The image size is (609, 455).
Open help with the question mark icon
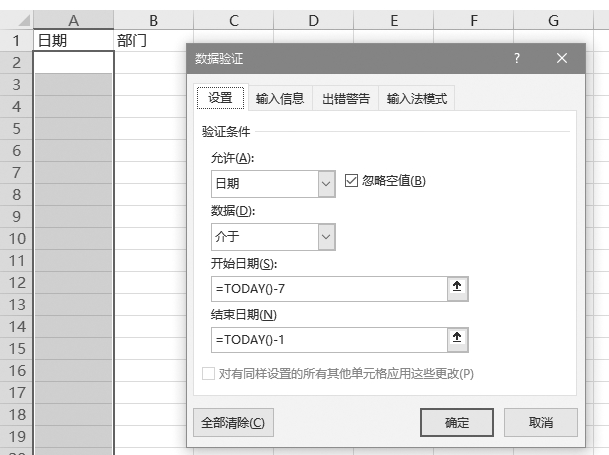(x=517, y=58)
